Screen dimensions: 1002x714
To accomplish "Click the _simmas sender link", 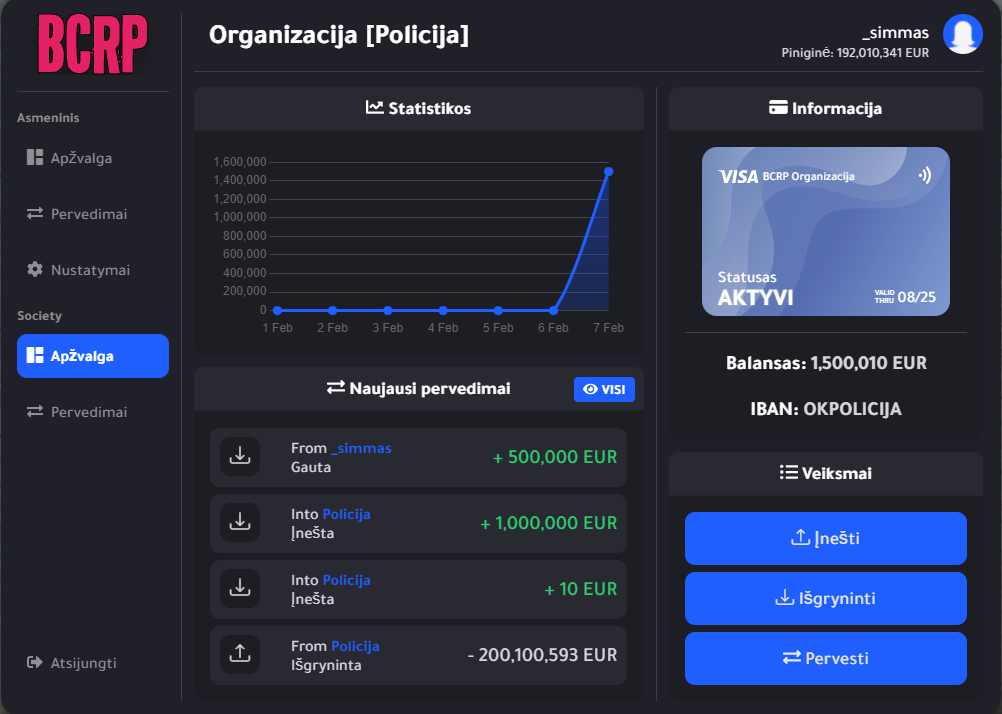I will click(361, 449).
